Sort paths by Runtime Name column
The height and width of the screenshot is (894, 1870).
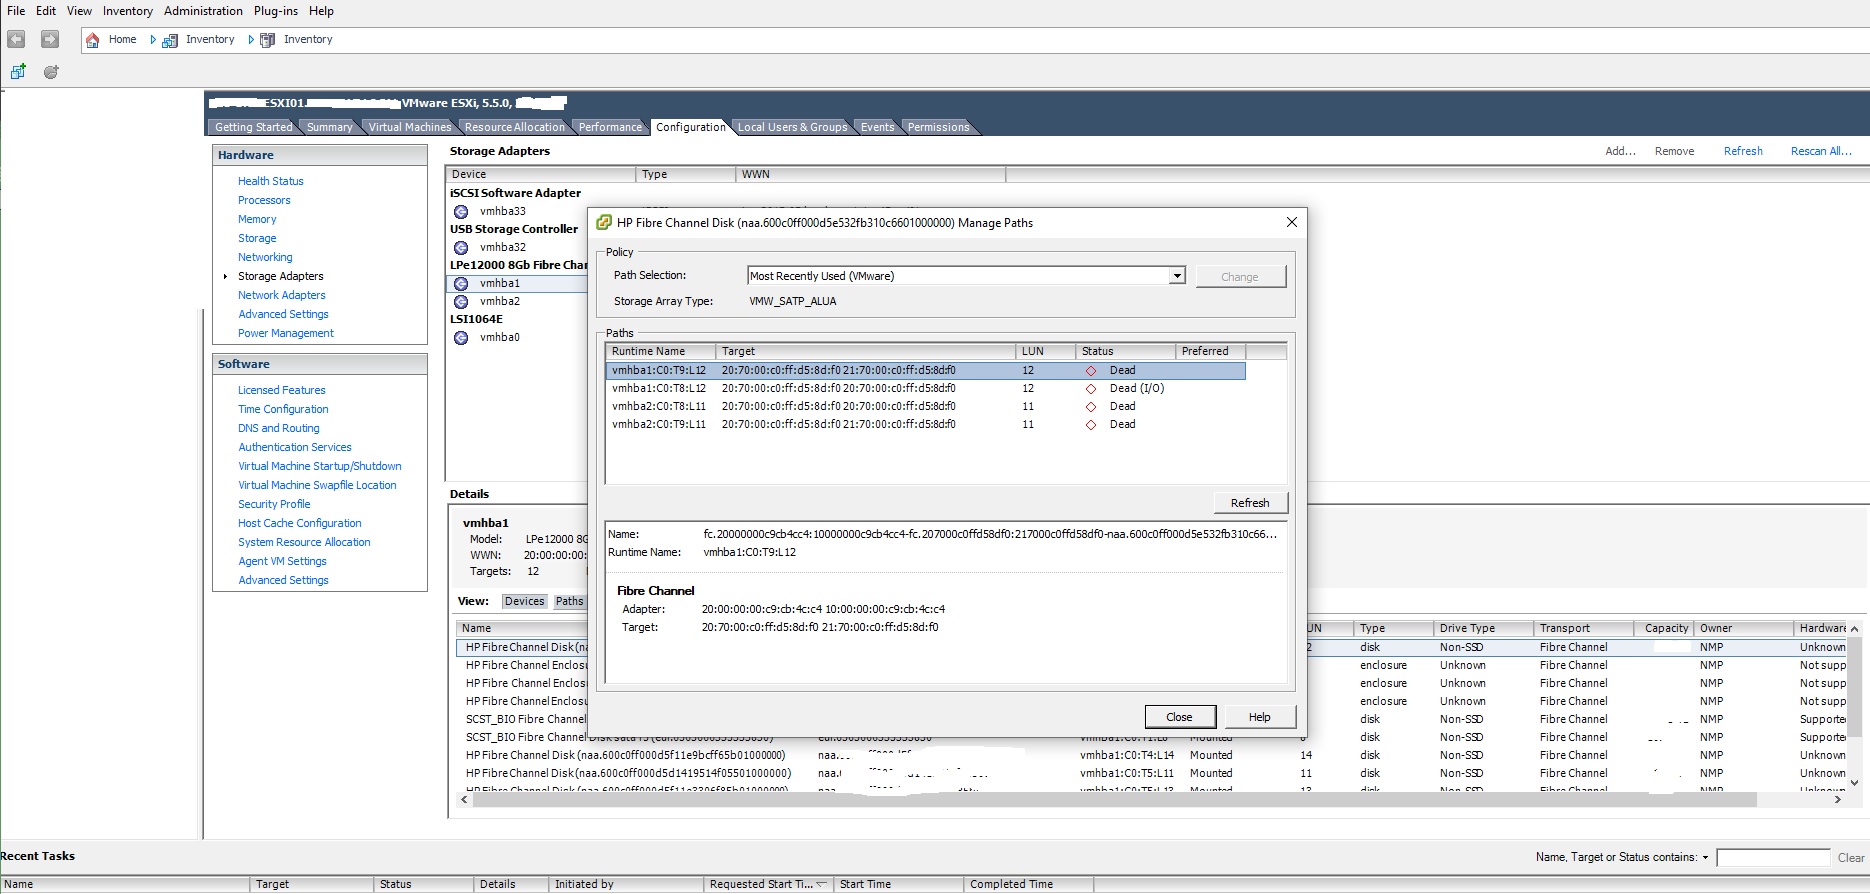click(660, 351)
